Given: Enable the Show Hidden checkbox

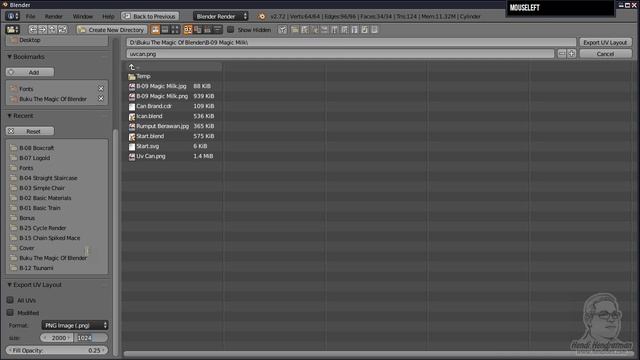Looking at the screenshot, I should click(231, 29).
